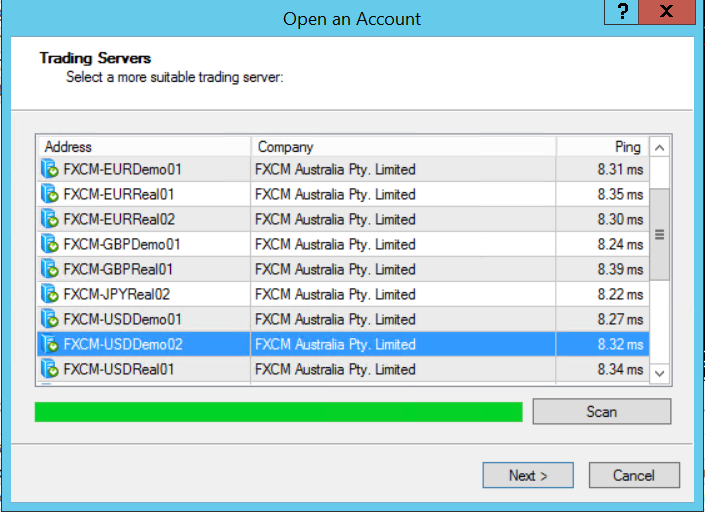
Task: Select the FXCM-EURReal02 server address
Action: pos(119,219)
